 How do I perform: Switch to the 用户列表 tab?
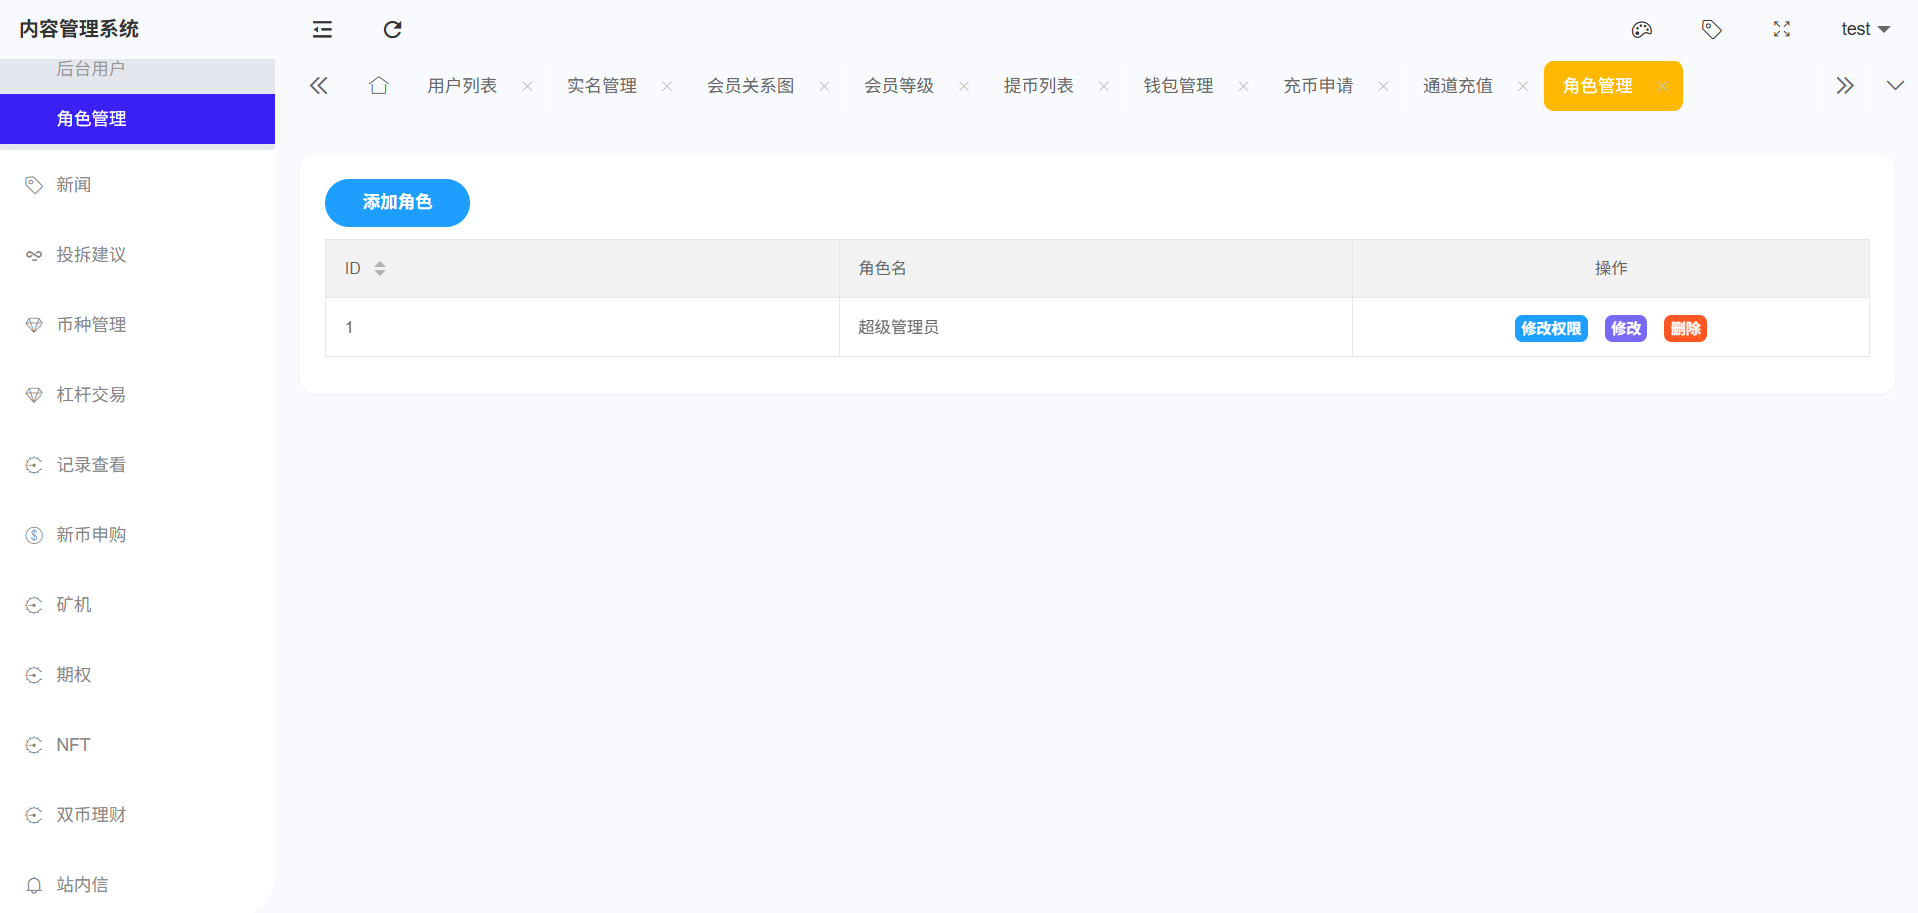[462, 86]
